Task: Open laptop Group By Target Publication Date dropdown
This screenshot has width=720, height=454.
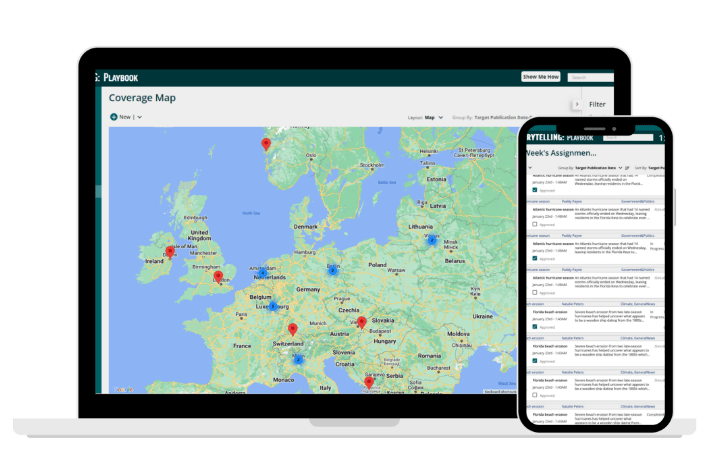Action: pyautogui.click(x=492, y=118)
